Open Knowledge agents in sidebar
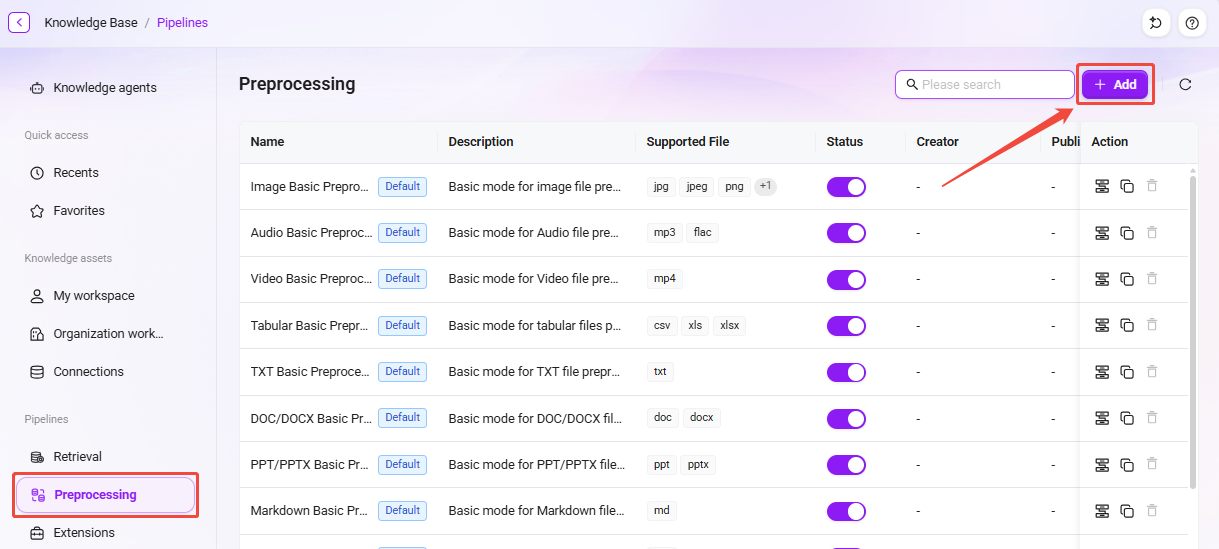 105,88
